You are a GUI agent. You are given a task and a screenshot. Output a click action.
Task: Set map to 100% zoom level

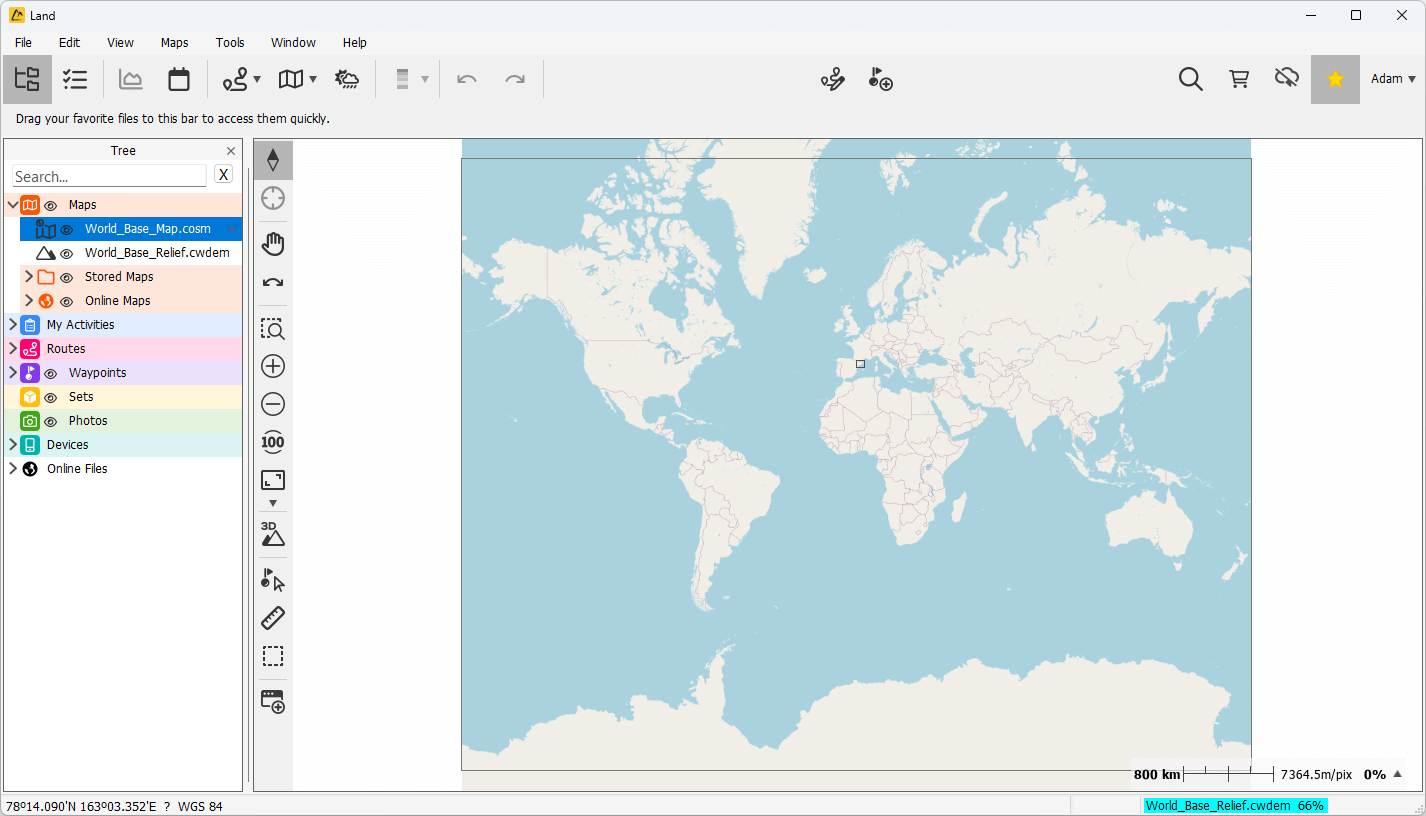point(272,442)
